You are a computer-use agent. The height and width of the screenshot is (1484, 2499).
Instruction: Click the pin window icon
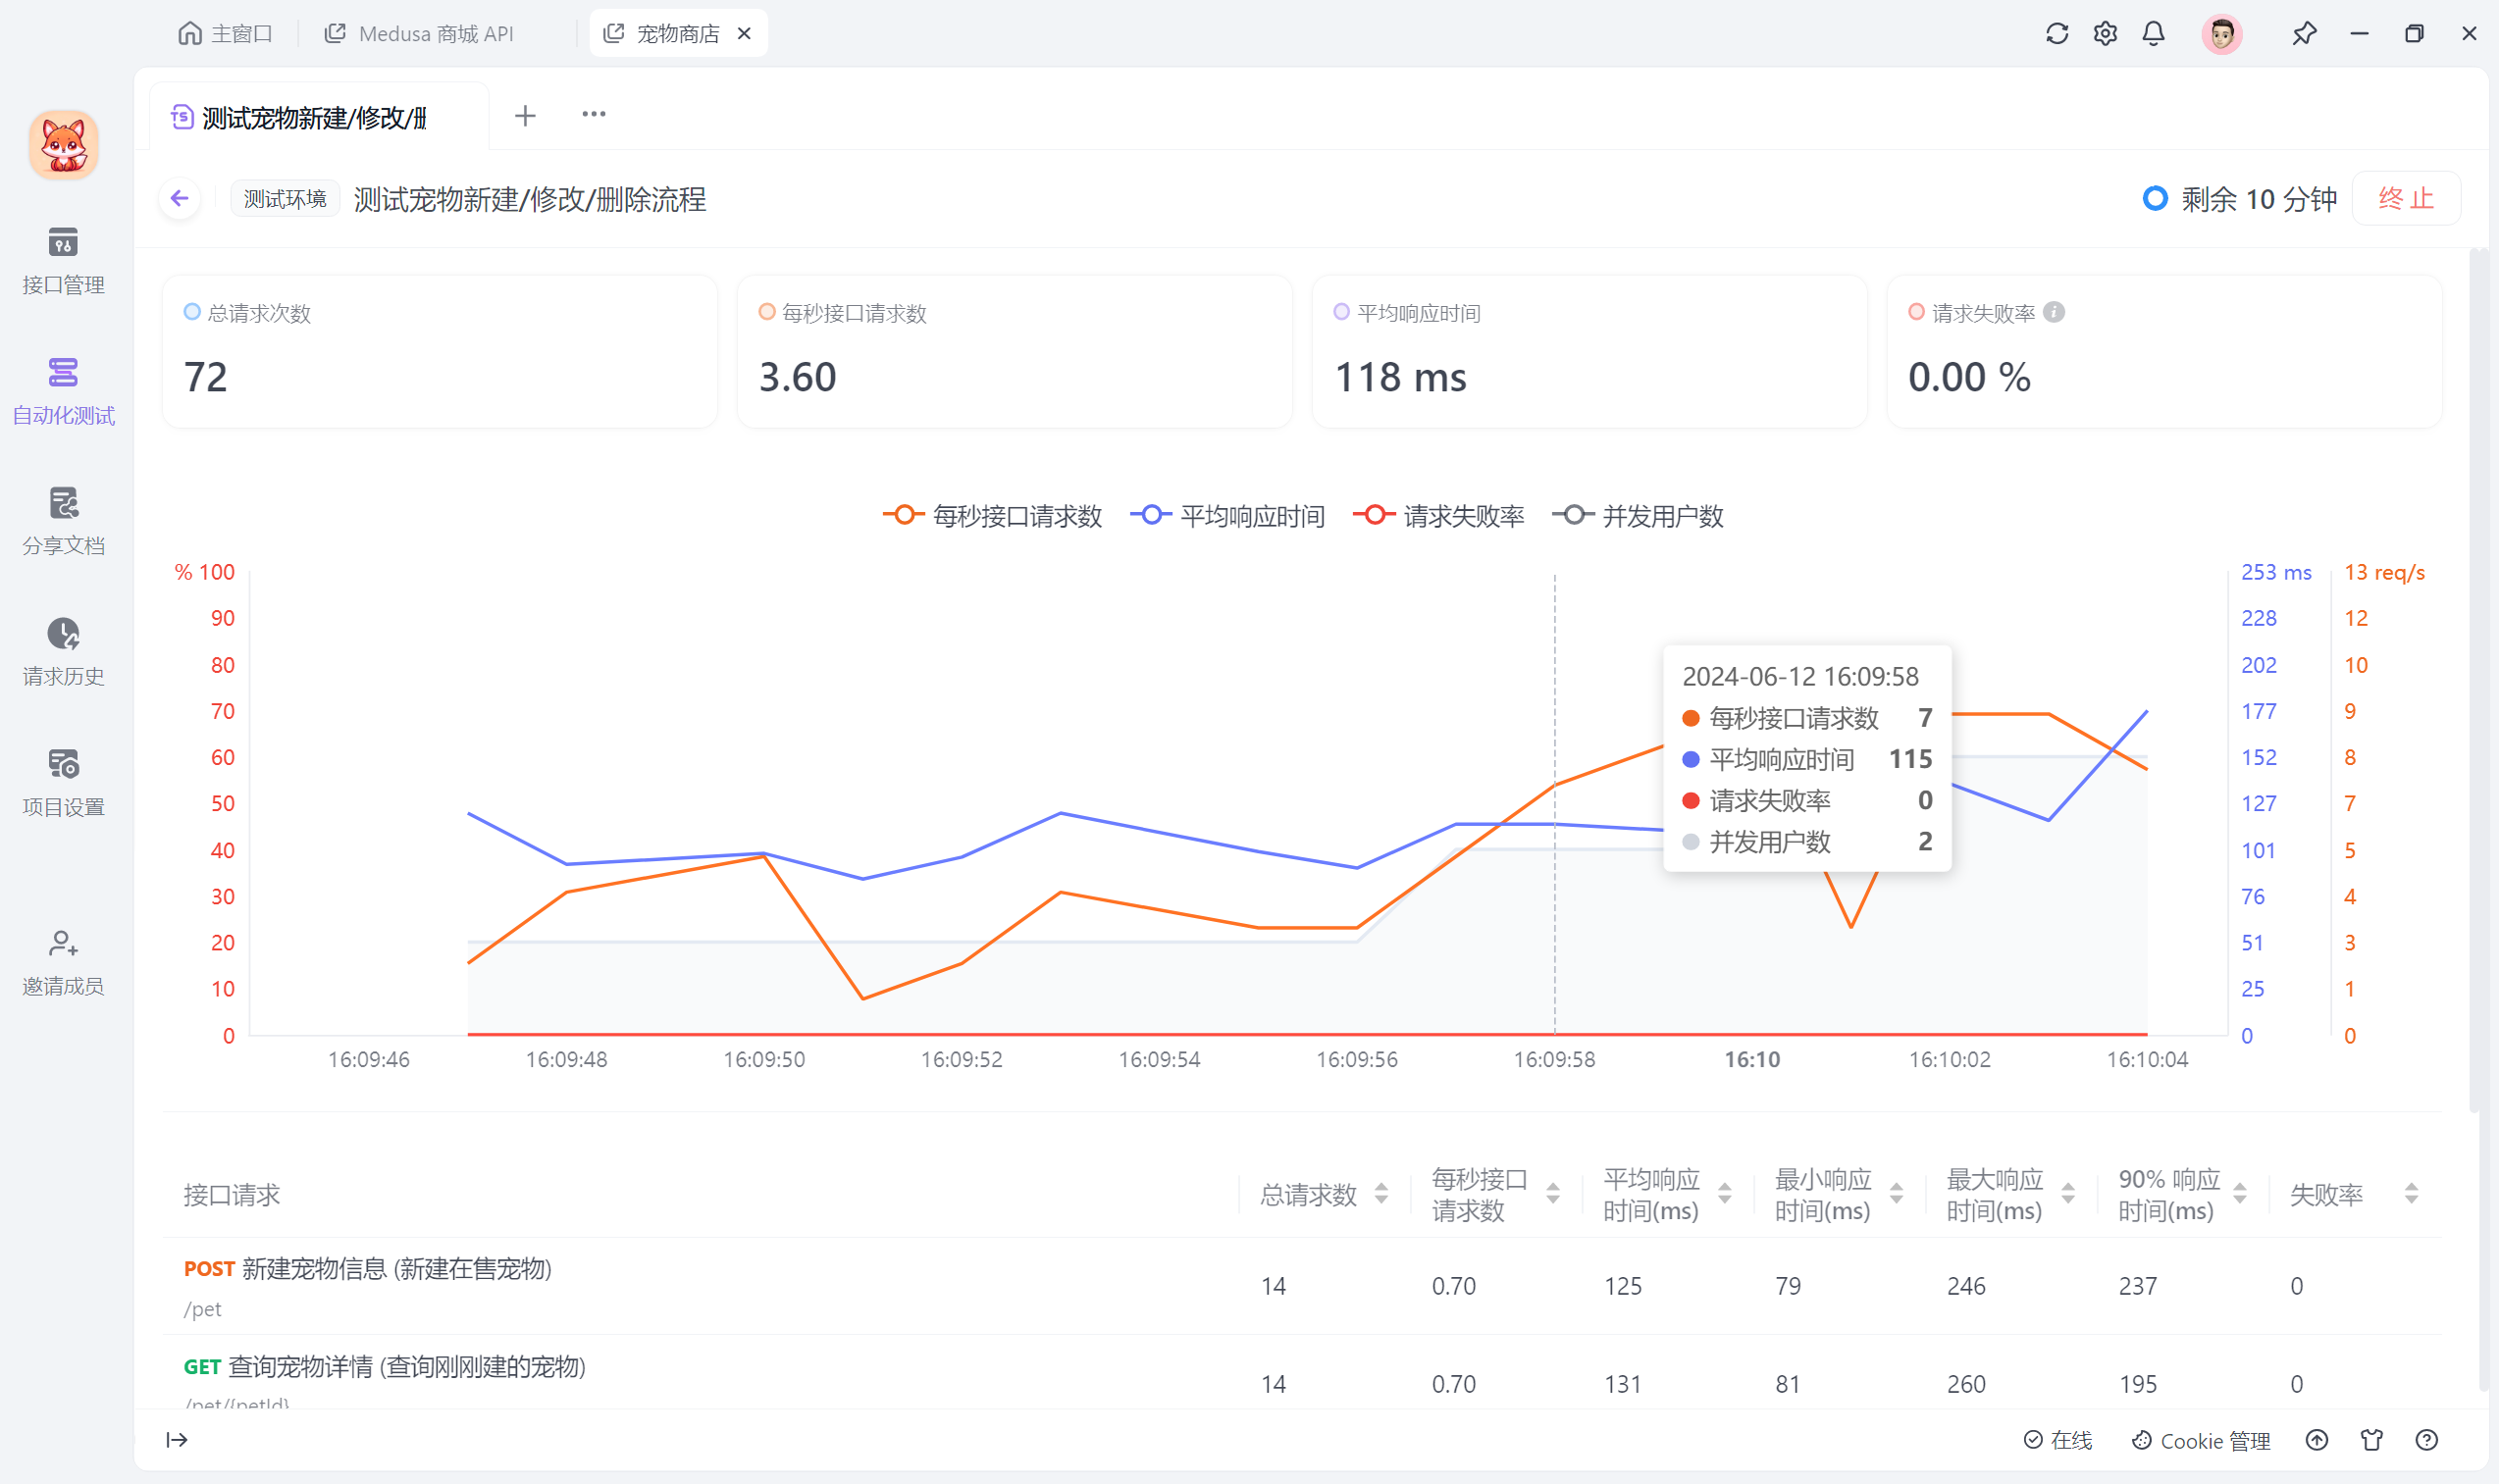click(2304, 34)
